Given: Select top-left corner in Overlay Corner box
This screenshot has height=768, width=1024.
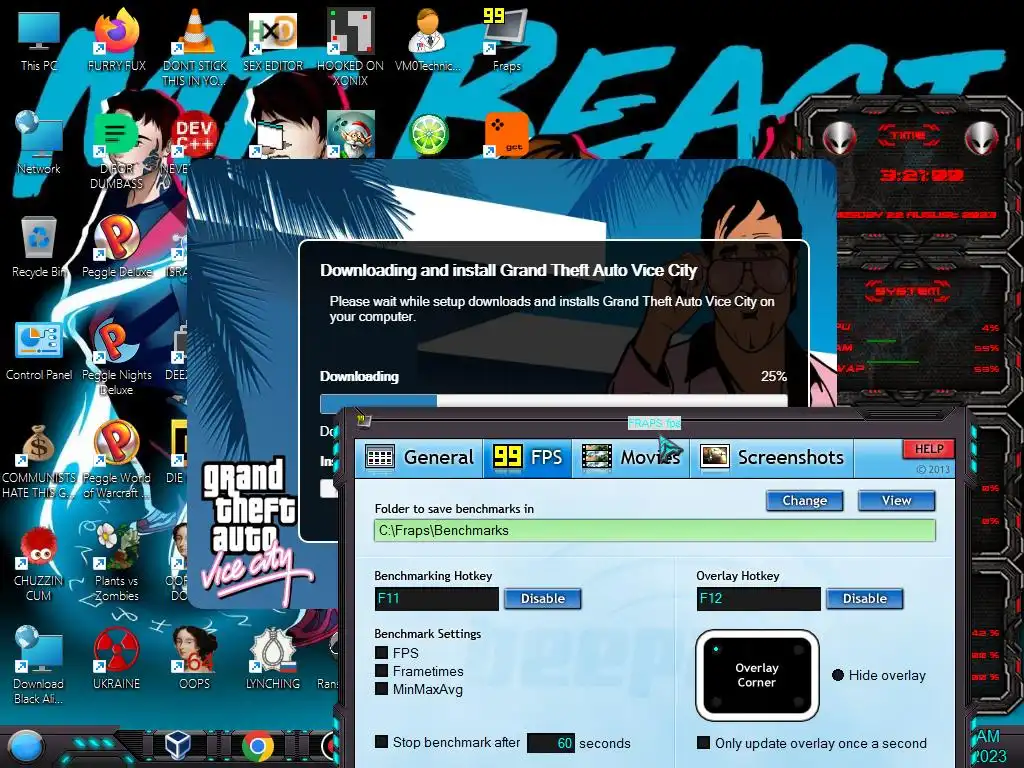Looking at the screenshot, I should pos(716,649).
